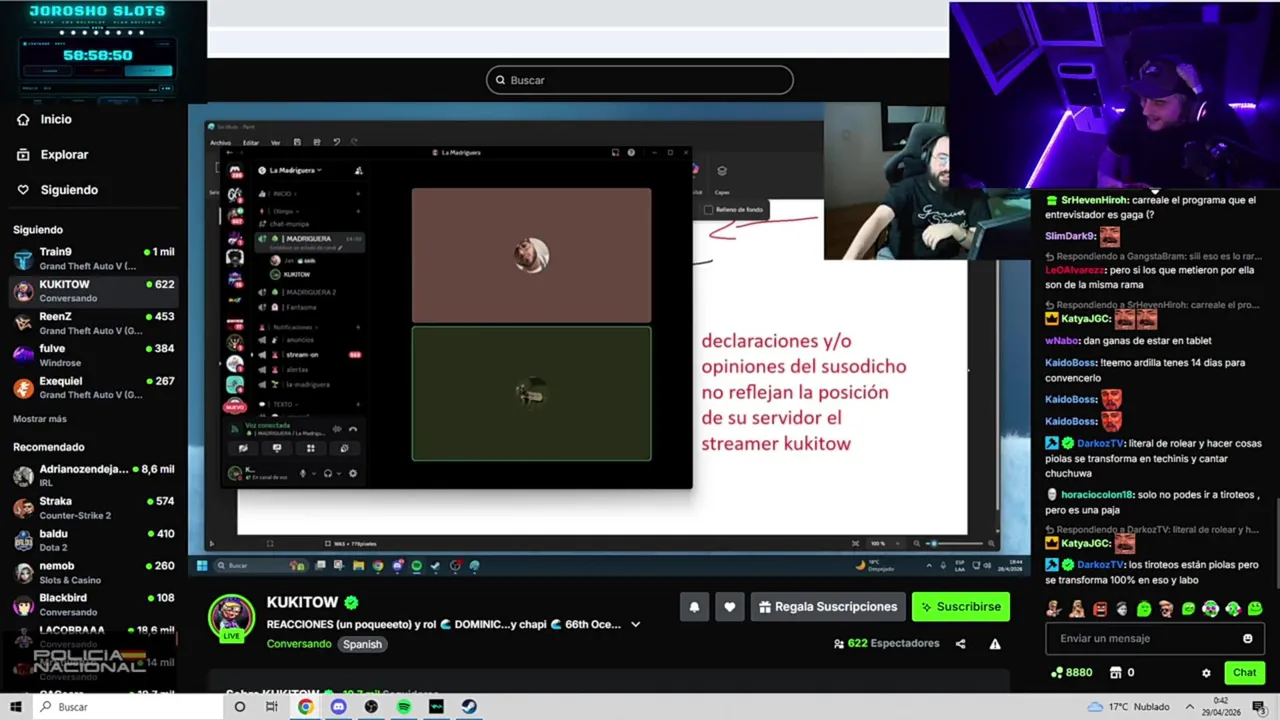This screenshot has height=720, width=1280.
Task: Select the last green quick emote
Action: [1256, 608]
